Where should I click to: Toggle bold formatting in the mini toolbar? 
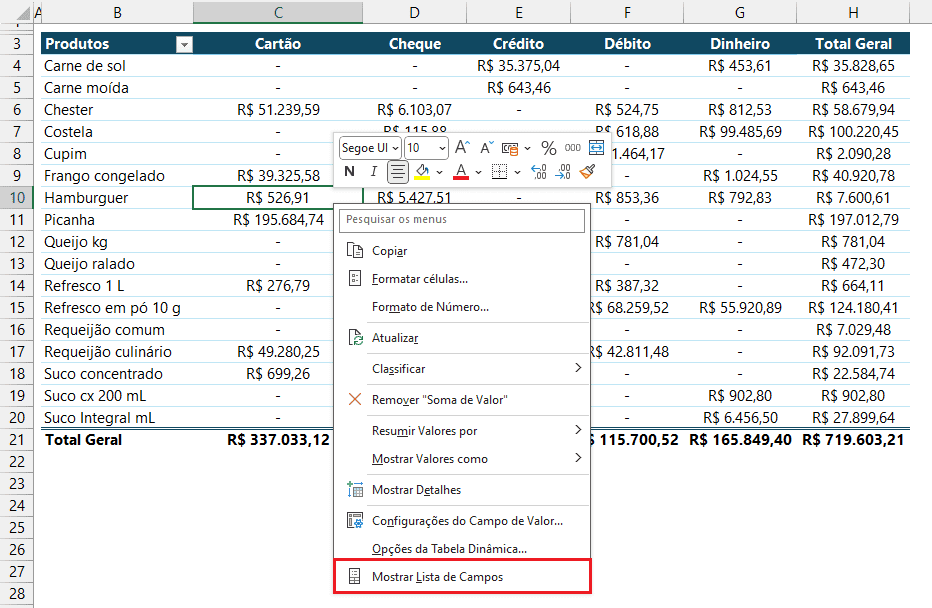349,171
